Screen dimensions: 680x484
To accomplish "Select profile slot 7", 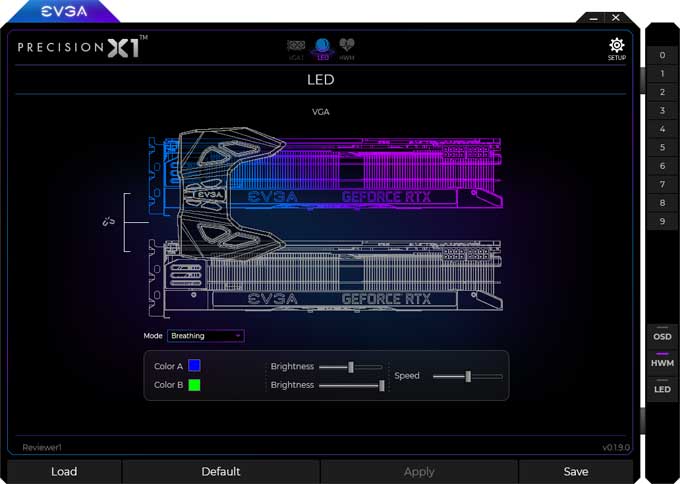I will 662,184.
